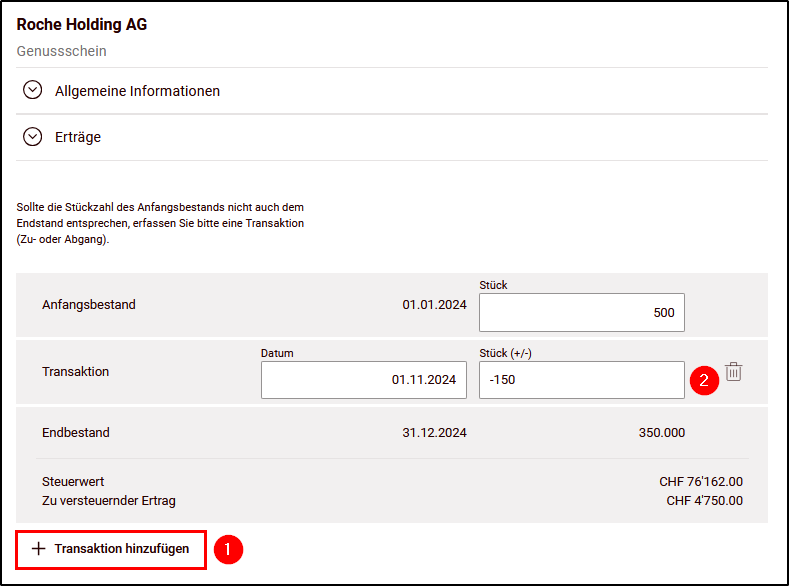Select the Steuerwert label
Image resolution: width=789 pixels, height=586 pixels.
pyautogui.click(x=73, y=482)
